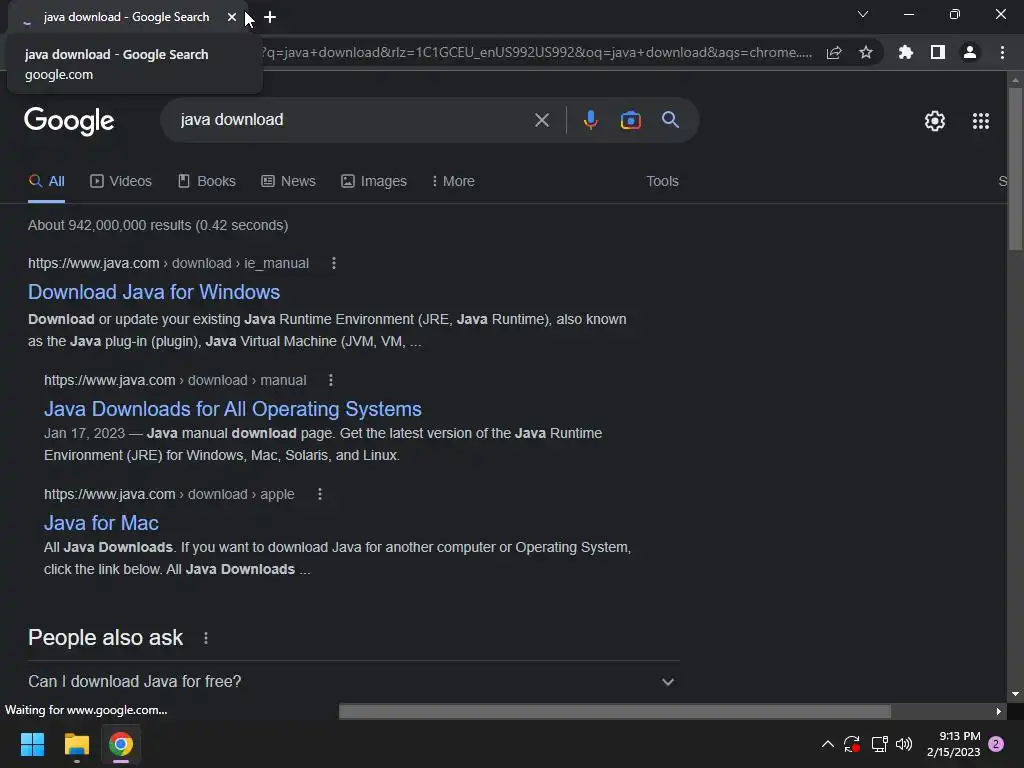
Task: Open the sync update tray icon
Action: 852,744
